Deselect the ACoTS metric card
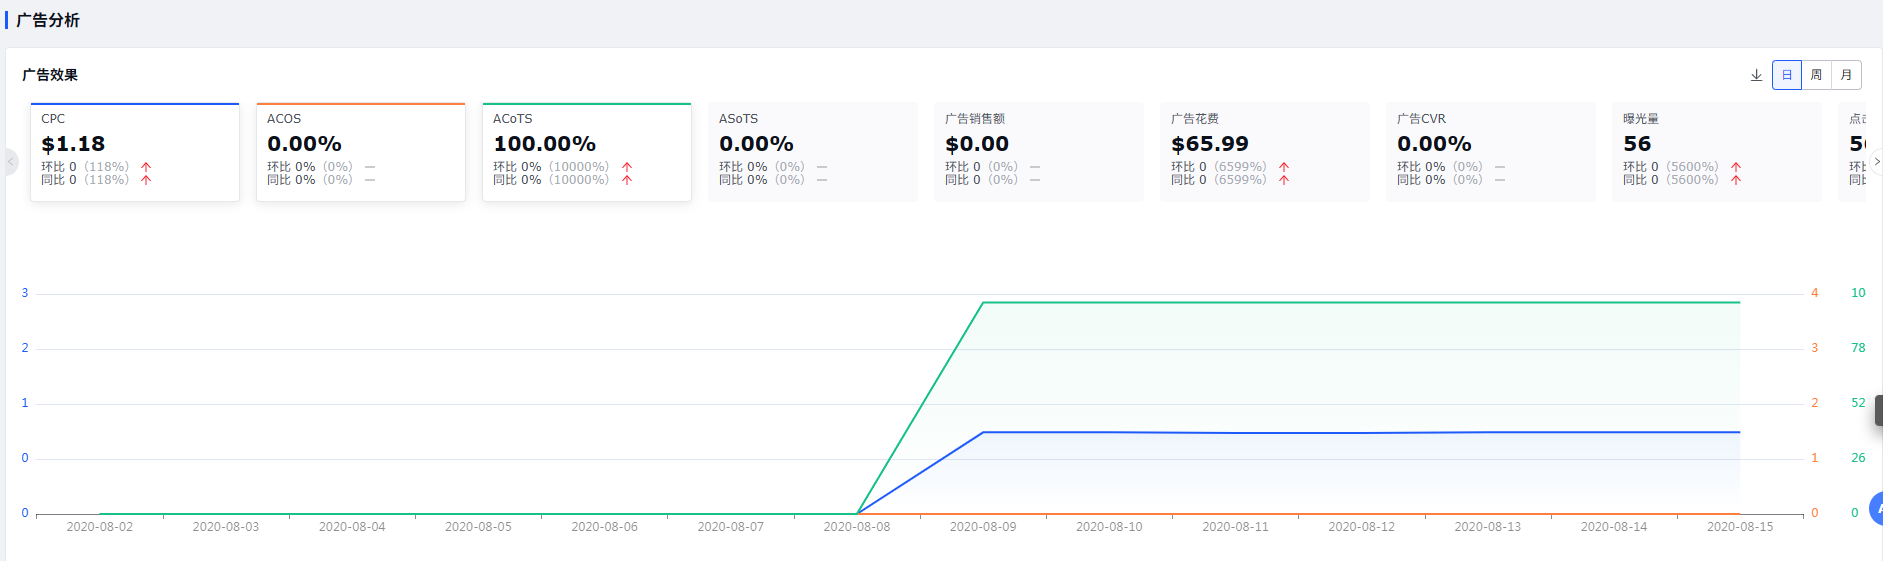The width and height of the screenshot is (1883, 561). [587, 152]
